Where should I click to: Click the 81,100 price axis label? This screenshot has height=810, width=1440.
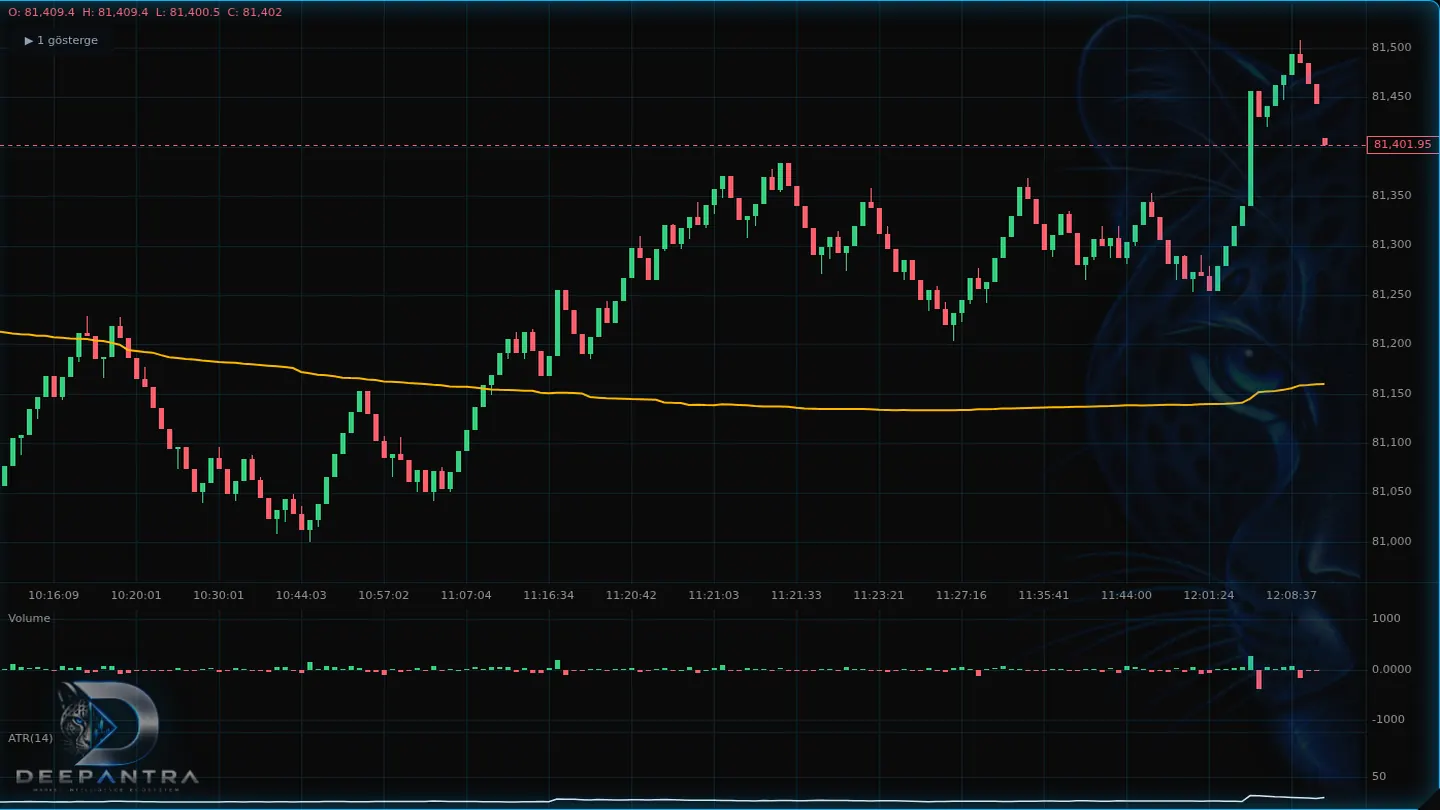pos(1391,442)
